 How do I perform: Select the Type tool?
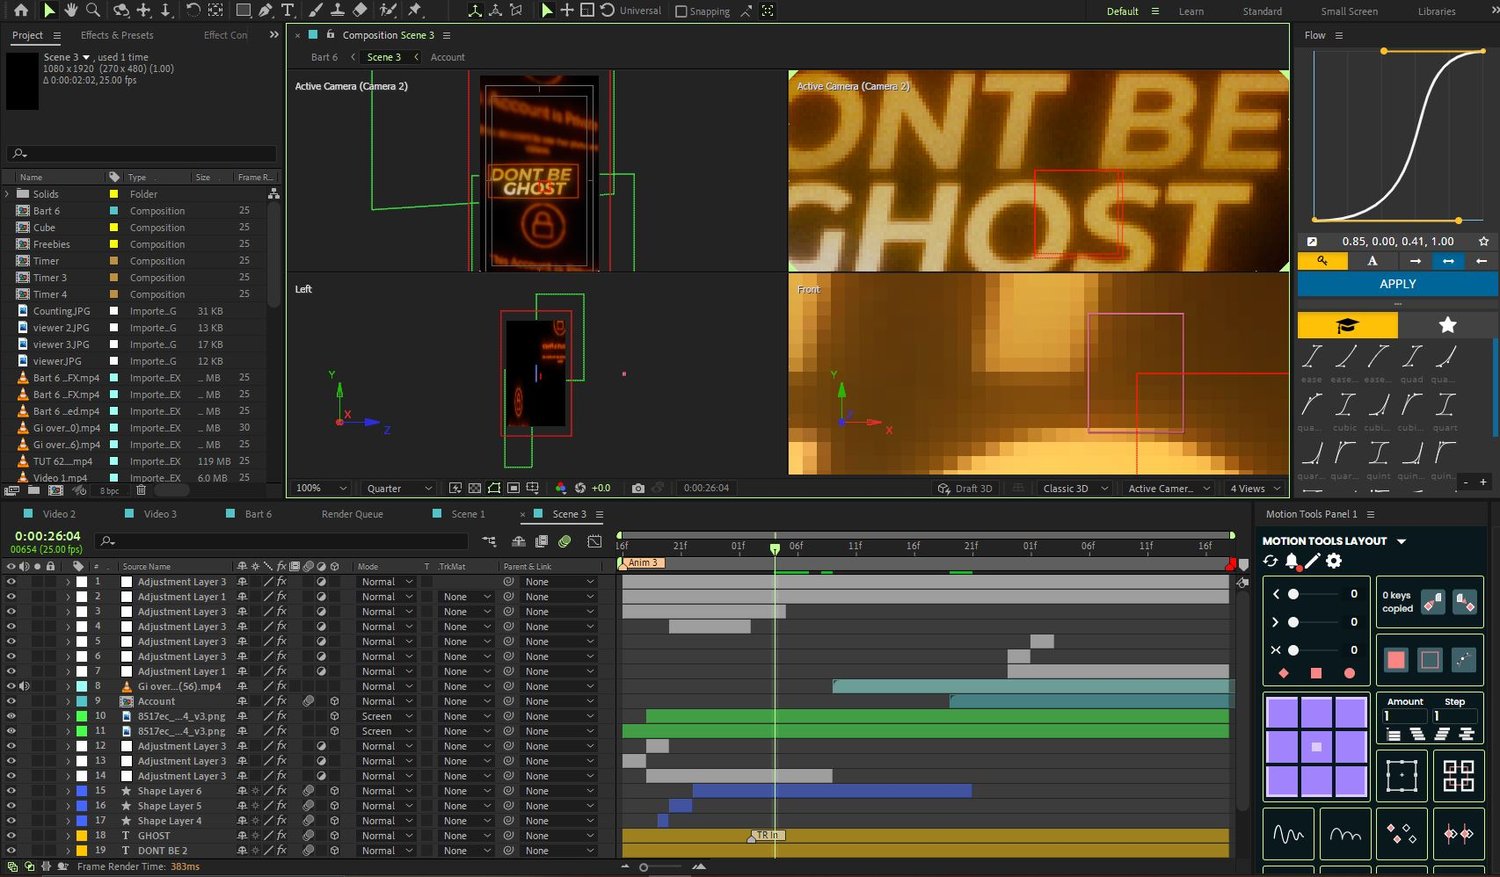point(288,10)
